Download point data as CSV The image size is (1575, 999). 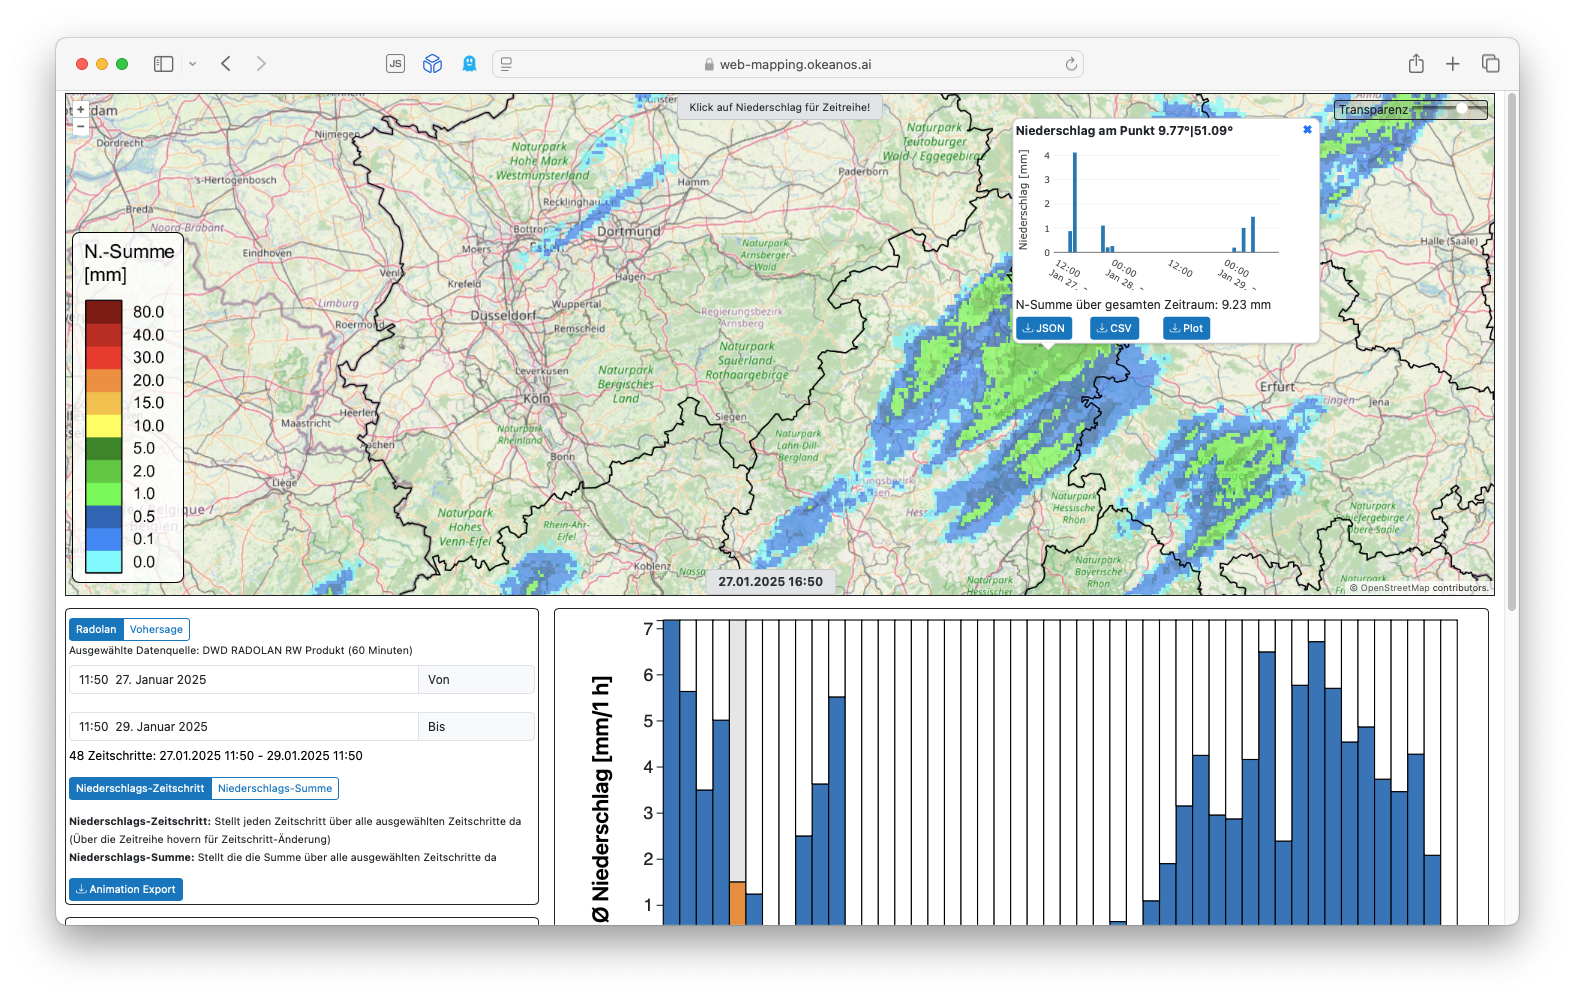1114,328
